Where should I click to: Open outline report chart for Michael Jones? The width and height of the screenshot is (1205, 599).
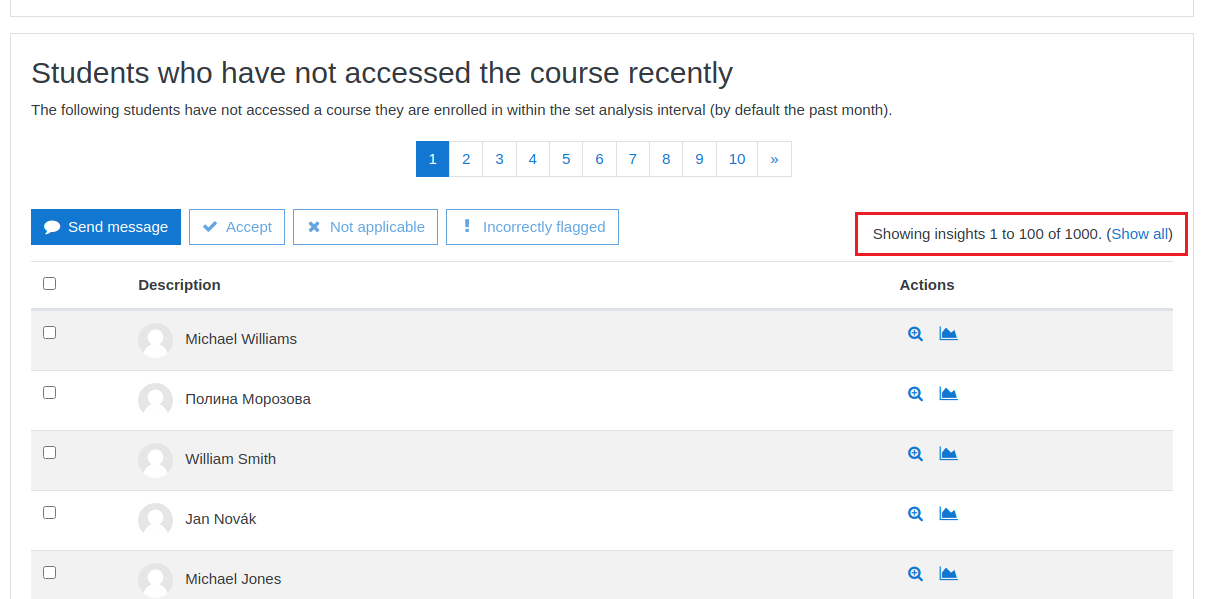948,574
